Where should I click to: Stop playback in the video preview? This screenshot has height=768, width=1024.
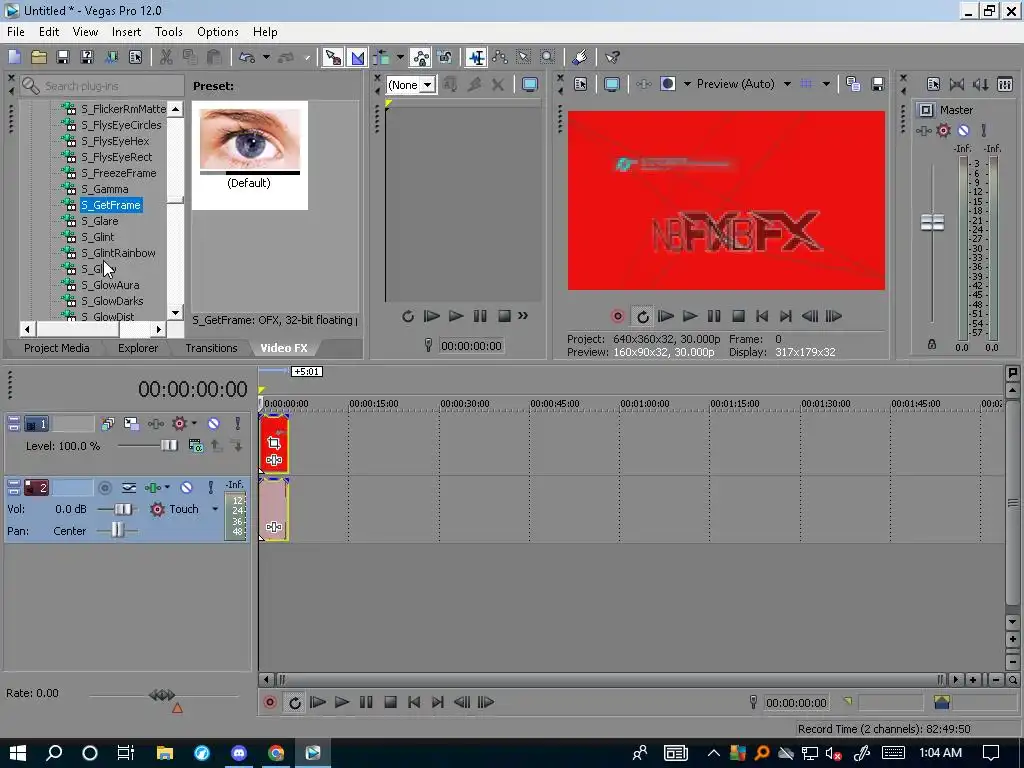[x=738, y=317]
